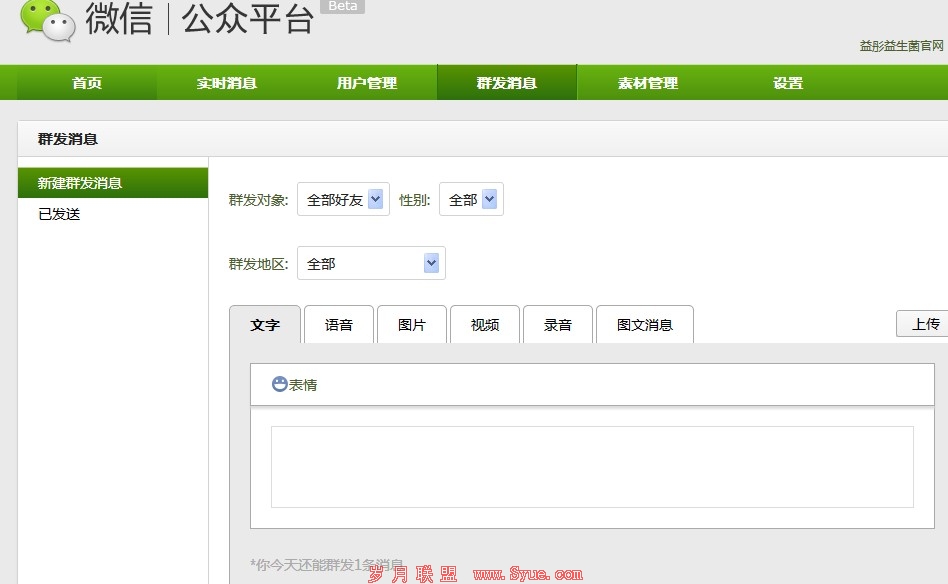Screen dimensions: 948x584
Task: Open 用户管理 navigation item
Action: tap(367, 83)
